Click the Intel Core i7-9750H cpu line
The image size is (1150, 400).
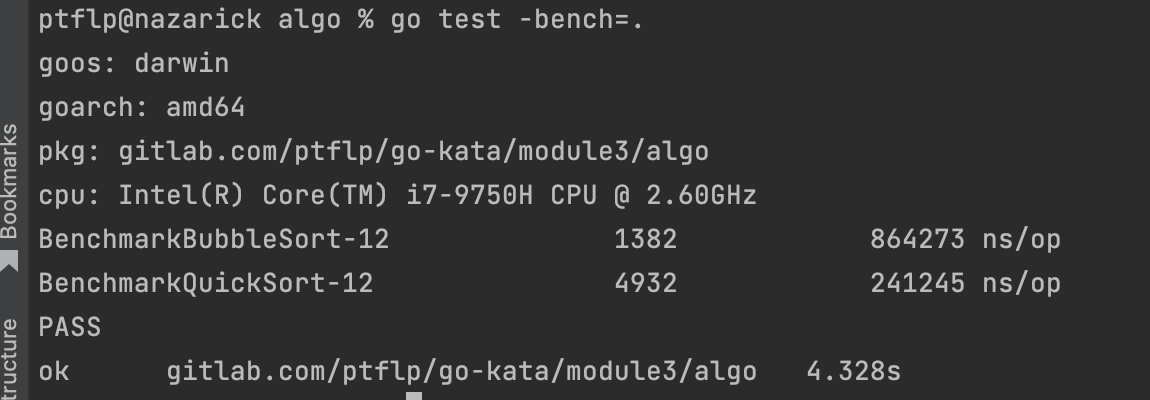[x=397, y=195]
